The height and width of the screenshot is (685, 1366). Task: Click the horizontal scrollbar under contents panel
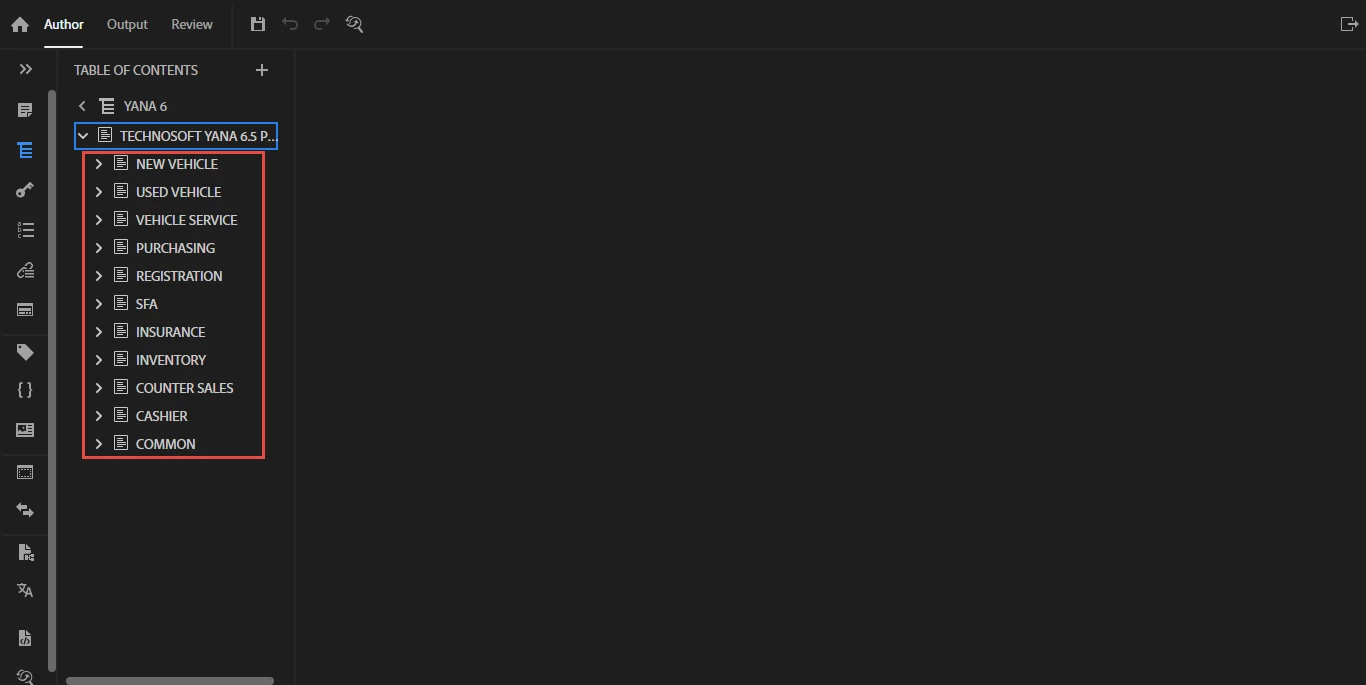coord(170,681)
